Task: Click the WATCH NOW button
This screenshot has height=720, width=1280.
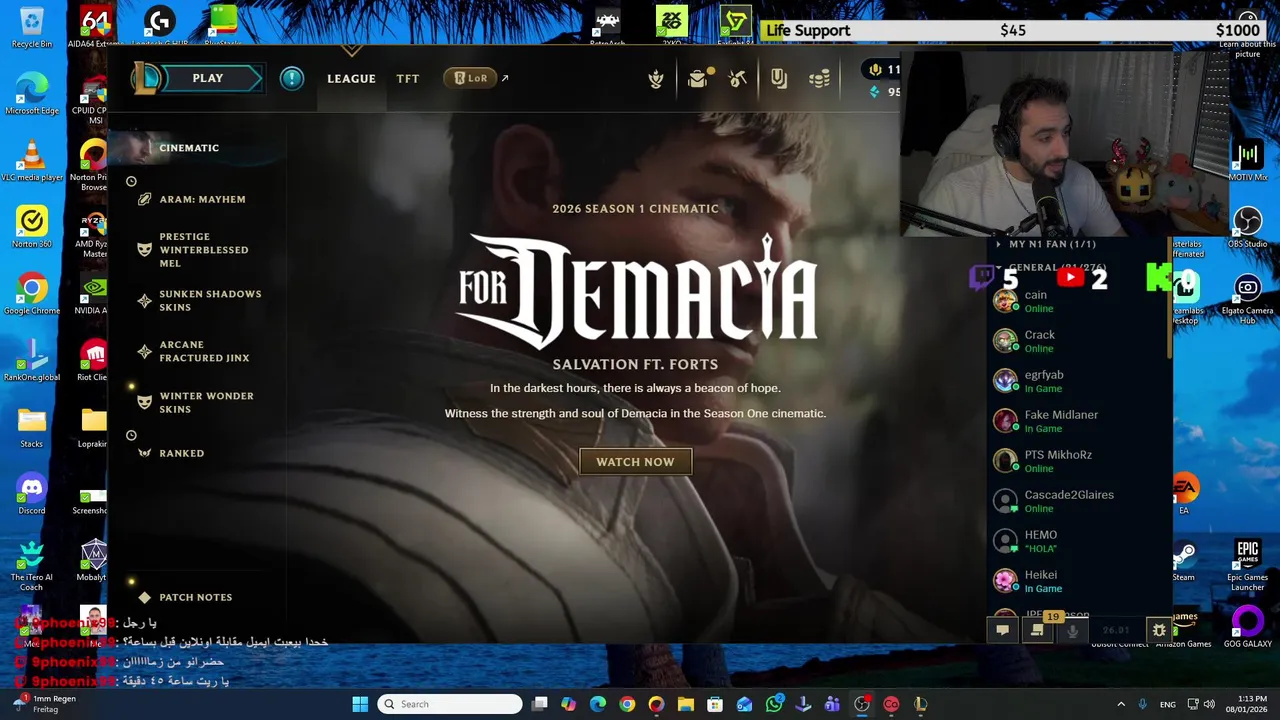Action: pos(636,462)
